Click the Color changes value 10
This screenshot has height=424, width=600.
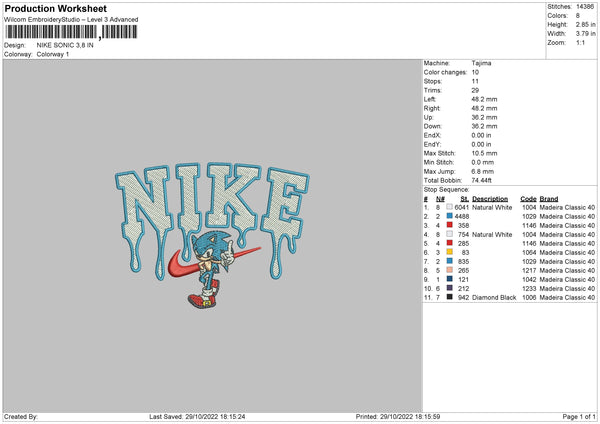(x=475, y=72)
